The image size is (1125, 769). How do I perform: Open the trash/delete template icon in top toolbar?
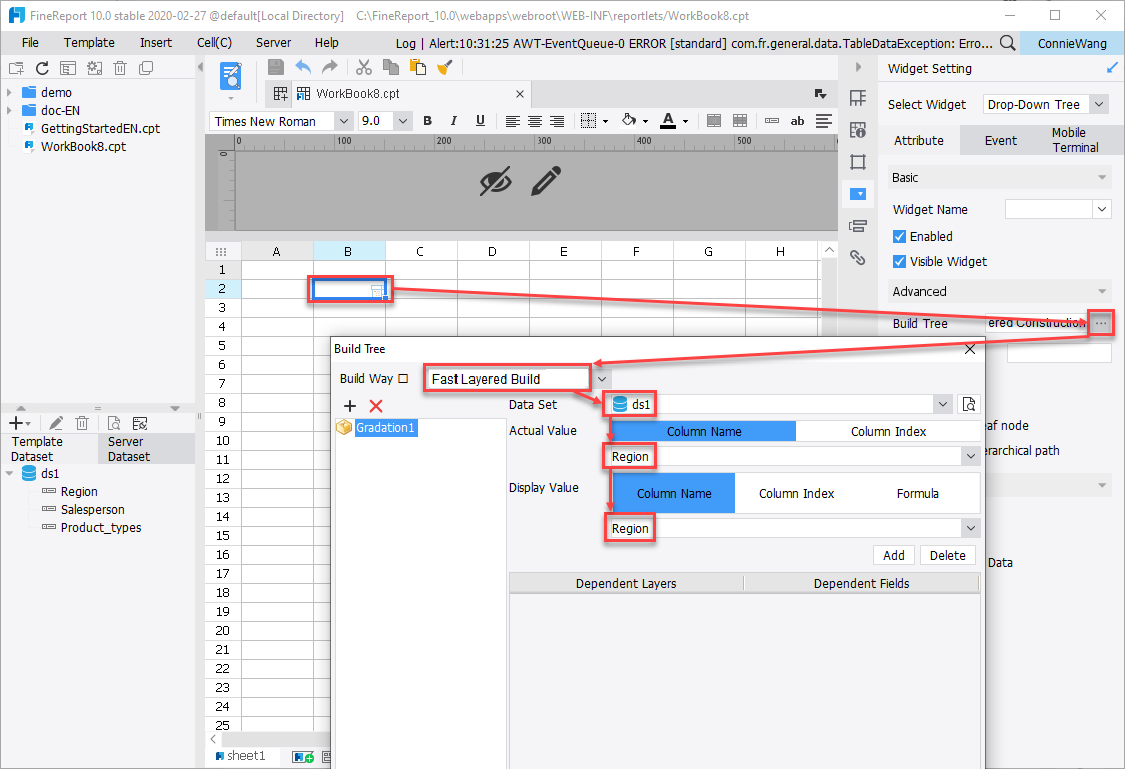(120, 67)
